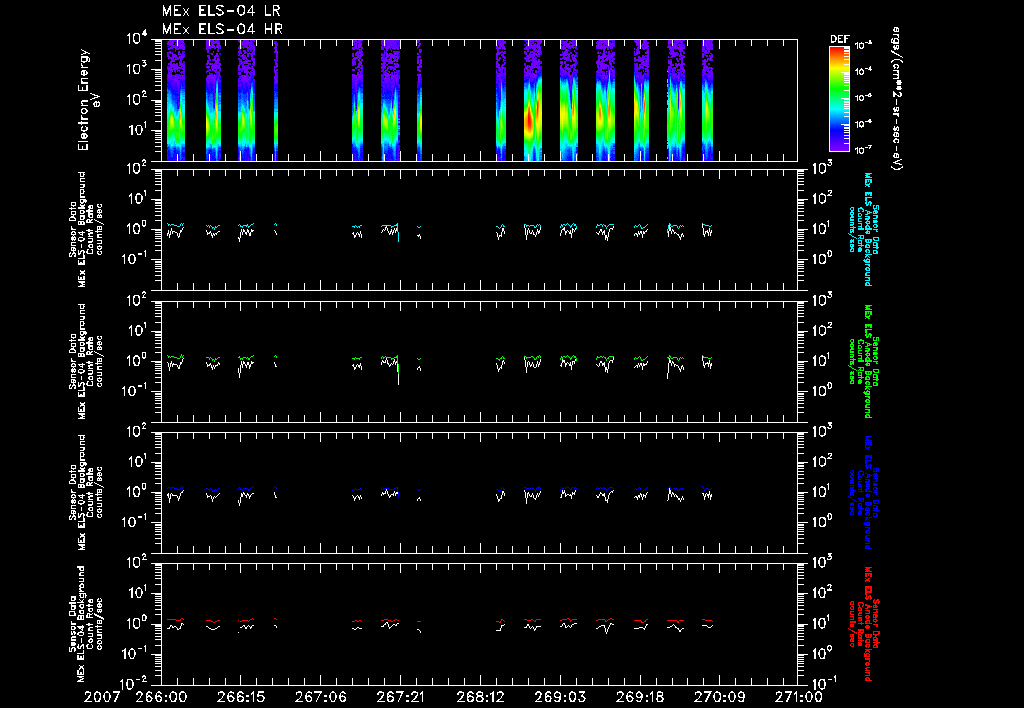Click the 269:03 time axis label
This screenshot has height=708, width=1024.
tap(560, 697)
